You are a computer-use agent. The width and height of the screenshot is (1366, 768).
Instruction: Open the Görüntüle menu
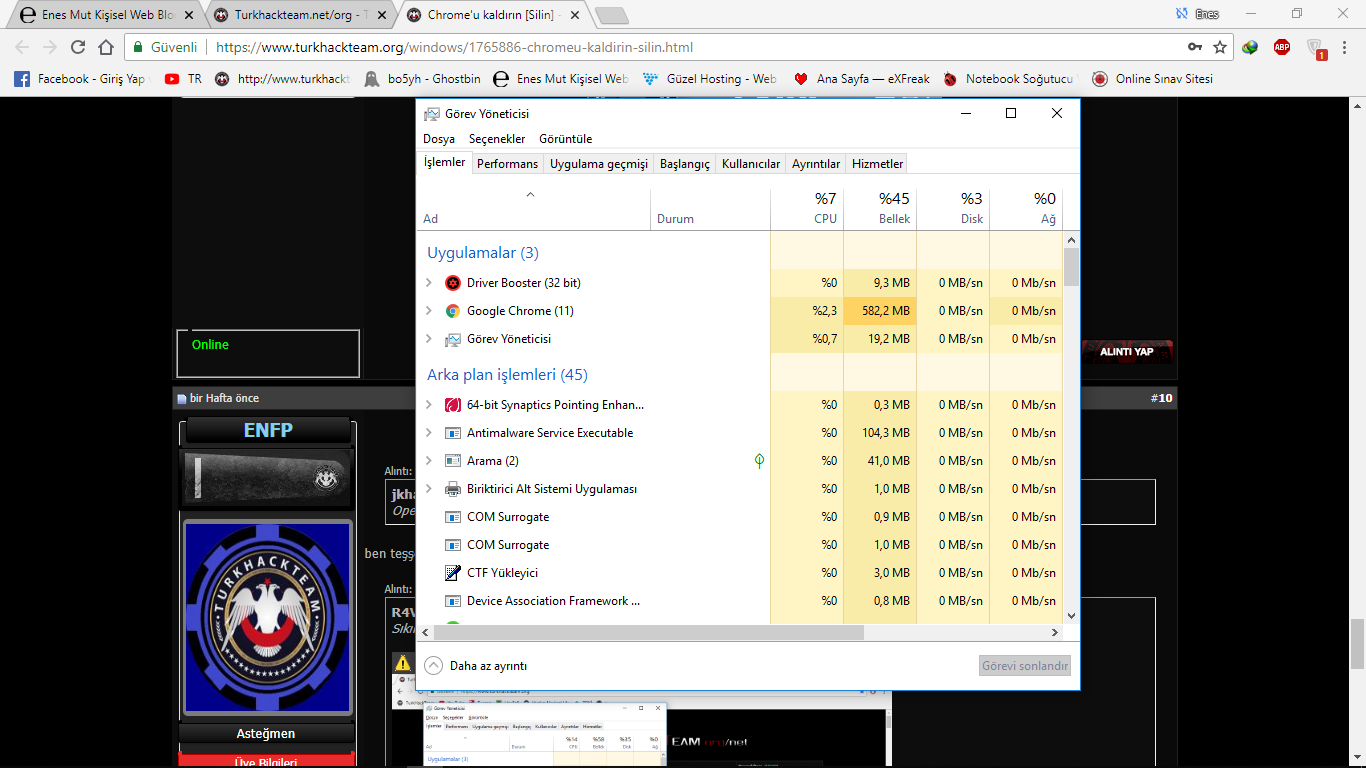(566, 139)
